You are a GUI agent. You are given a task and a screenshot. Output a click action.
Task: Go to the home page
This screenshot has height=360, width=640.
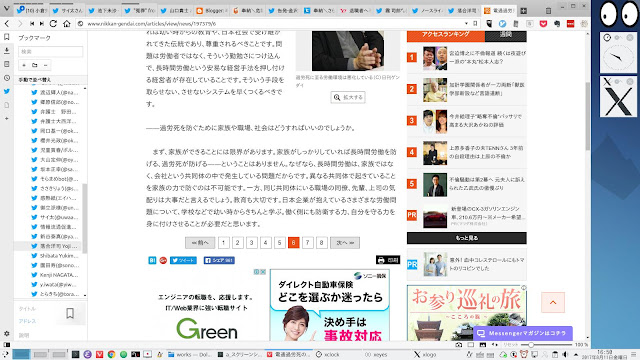point(67,24)
